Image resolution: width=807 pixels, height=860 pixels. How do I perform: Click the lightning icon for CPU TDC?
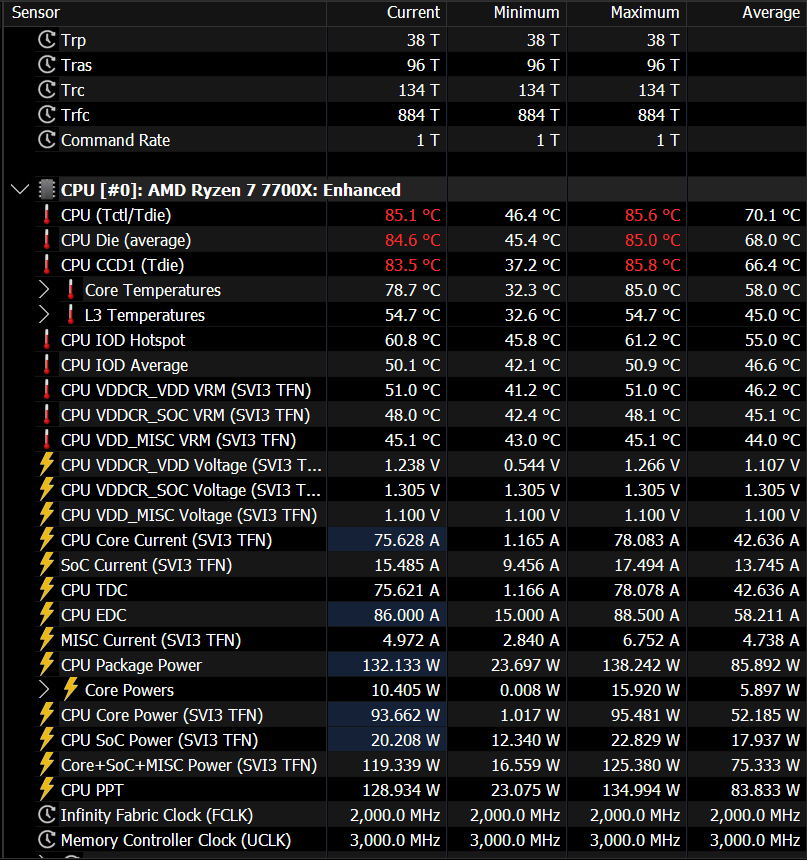point(47,590)
